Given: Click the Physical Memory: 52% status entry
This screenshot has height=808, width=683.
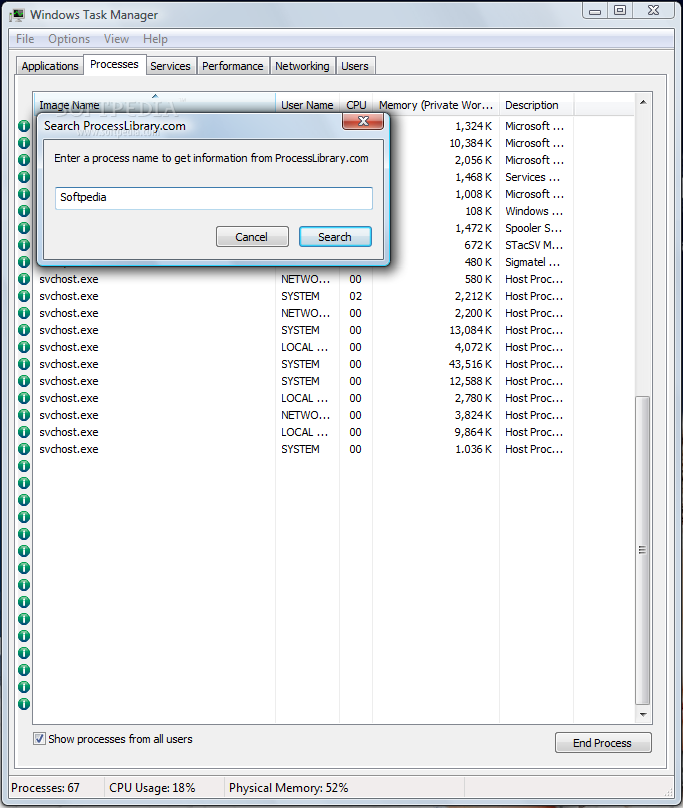Looking at the screenshot, I should click(289, 787).
